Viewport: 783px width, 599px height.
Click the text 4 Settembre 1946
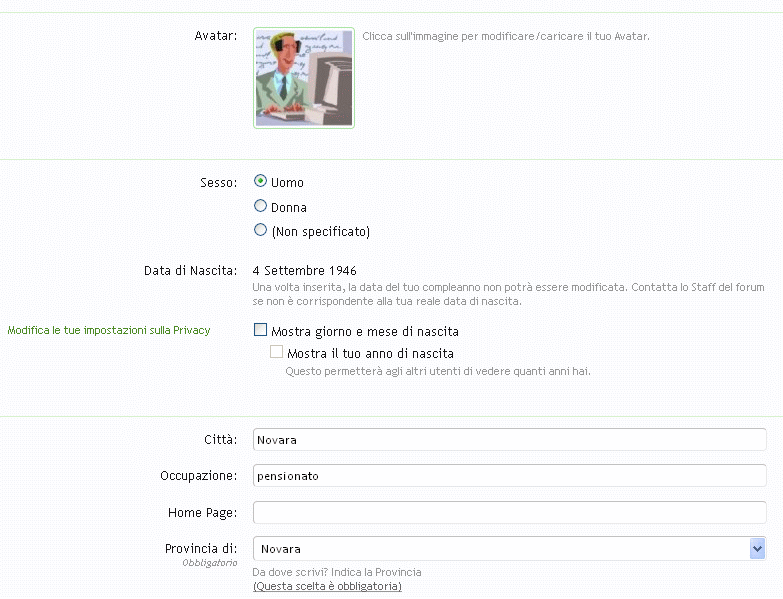[305, 271]
